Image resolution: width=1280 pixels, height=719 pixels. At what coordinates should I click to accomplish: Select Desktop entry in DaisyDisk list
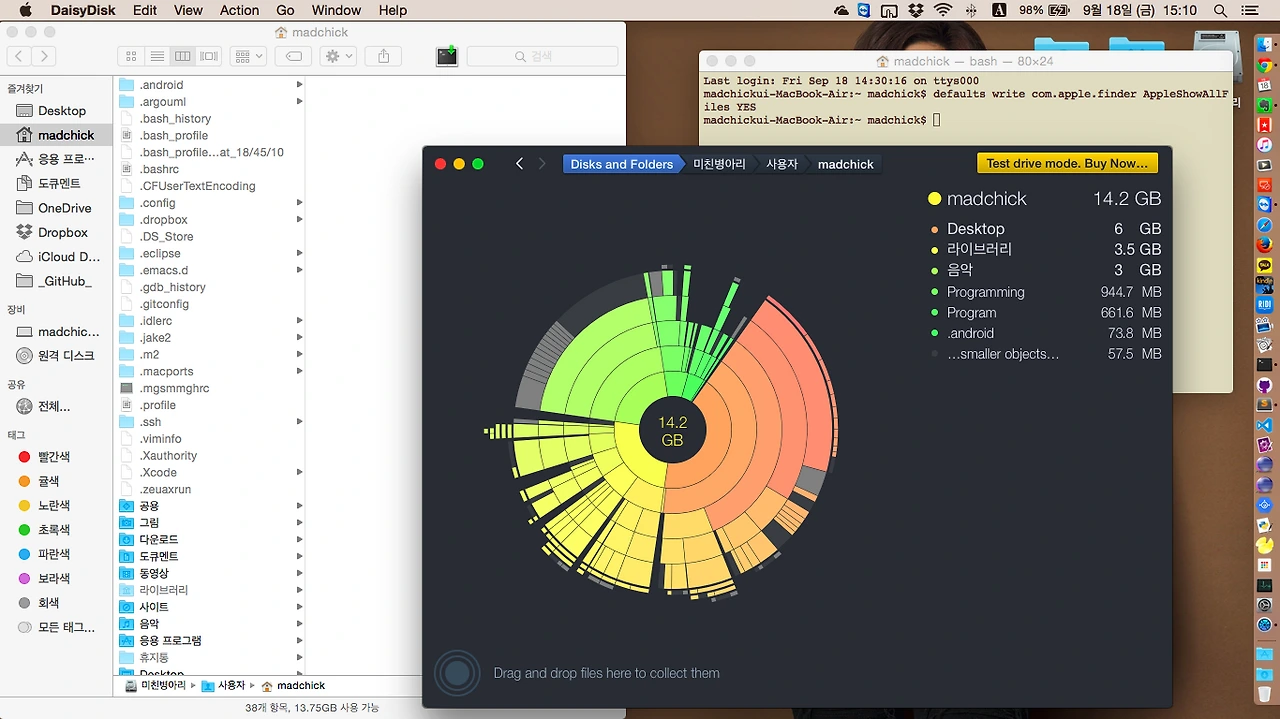(x=1045, y=229)
